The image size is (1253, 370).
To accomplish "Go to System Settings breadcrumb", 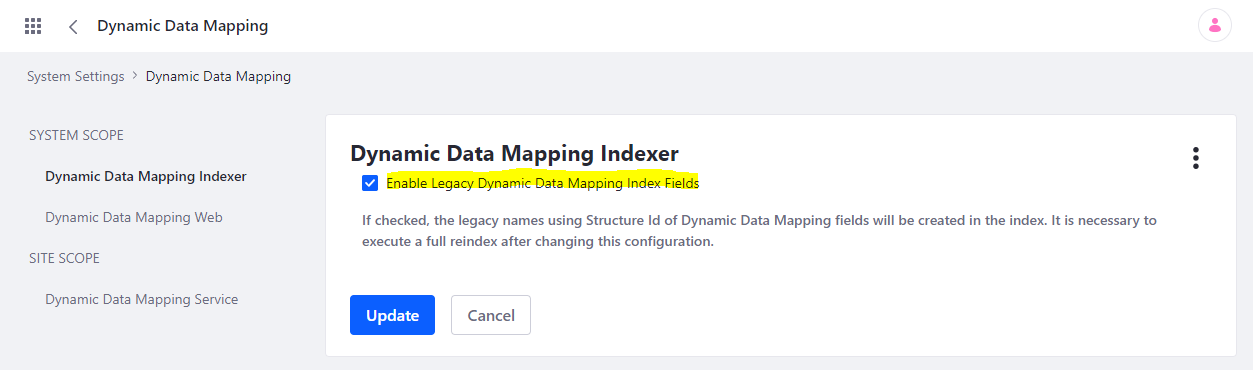I will coord(76,76).
